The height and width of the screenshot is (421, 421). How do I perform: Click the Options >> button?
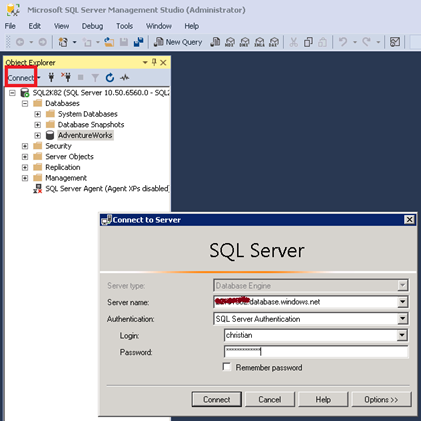click(381, 399)
